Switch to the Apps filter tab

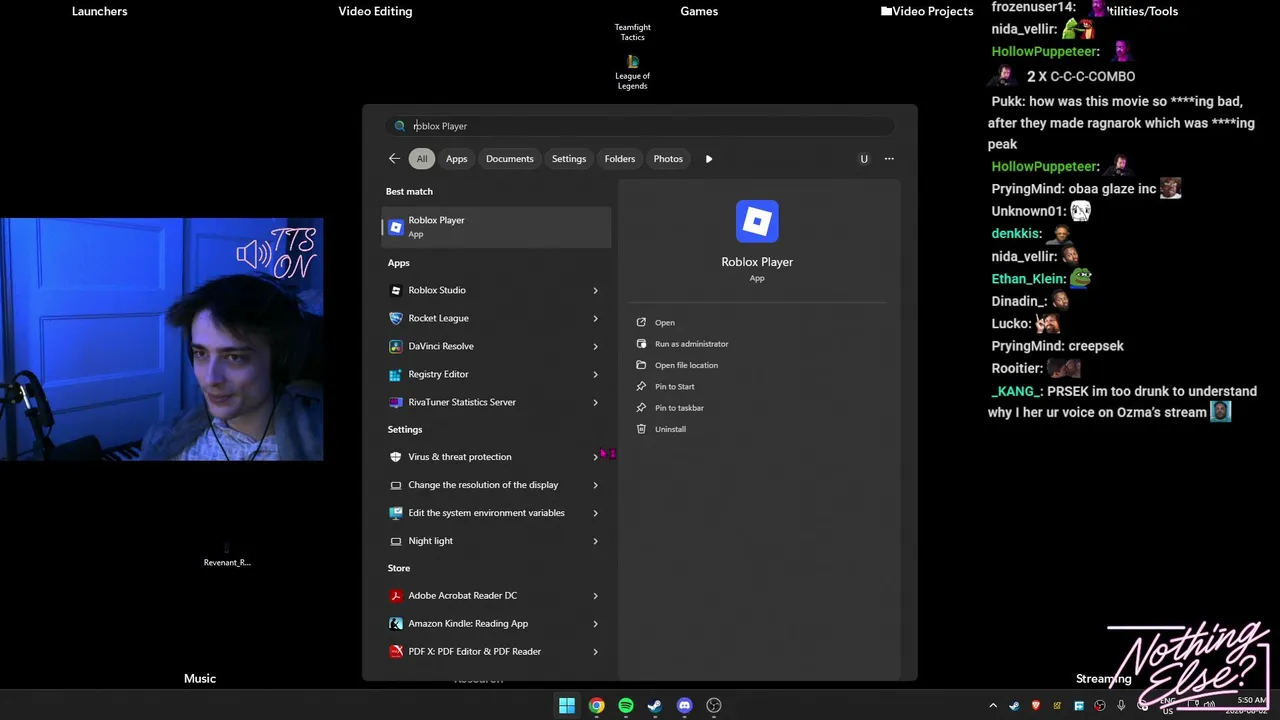[457, 159]
